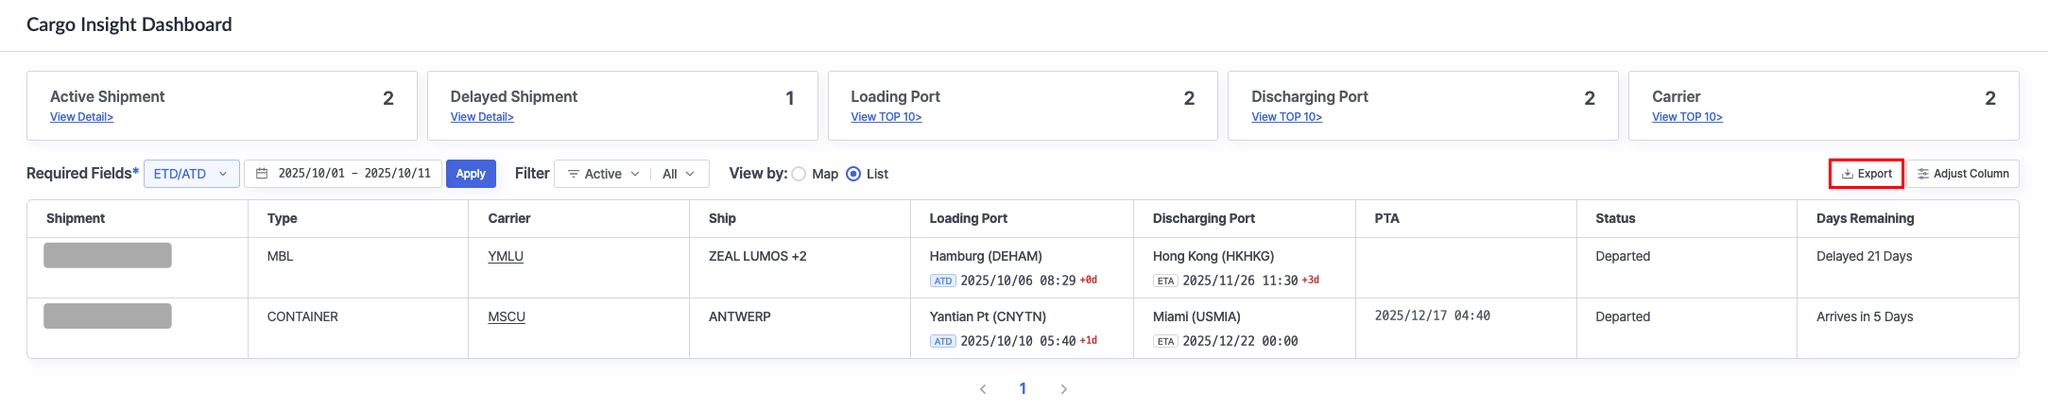The height and width of the screenshot is (408, 2048).
Task: Click the ATD badge for Hamburg
Action: (942, 281)
